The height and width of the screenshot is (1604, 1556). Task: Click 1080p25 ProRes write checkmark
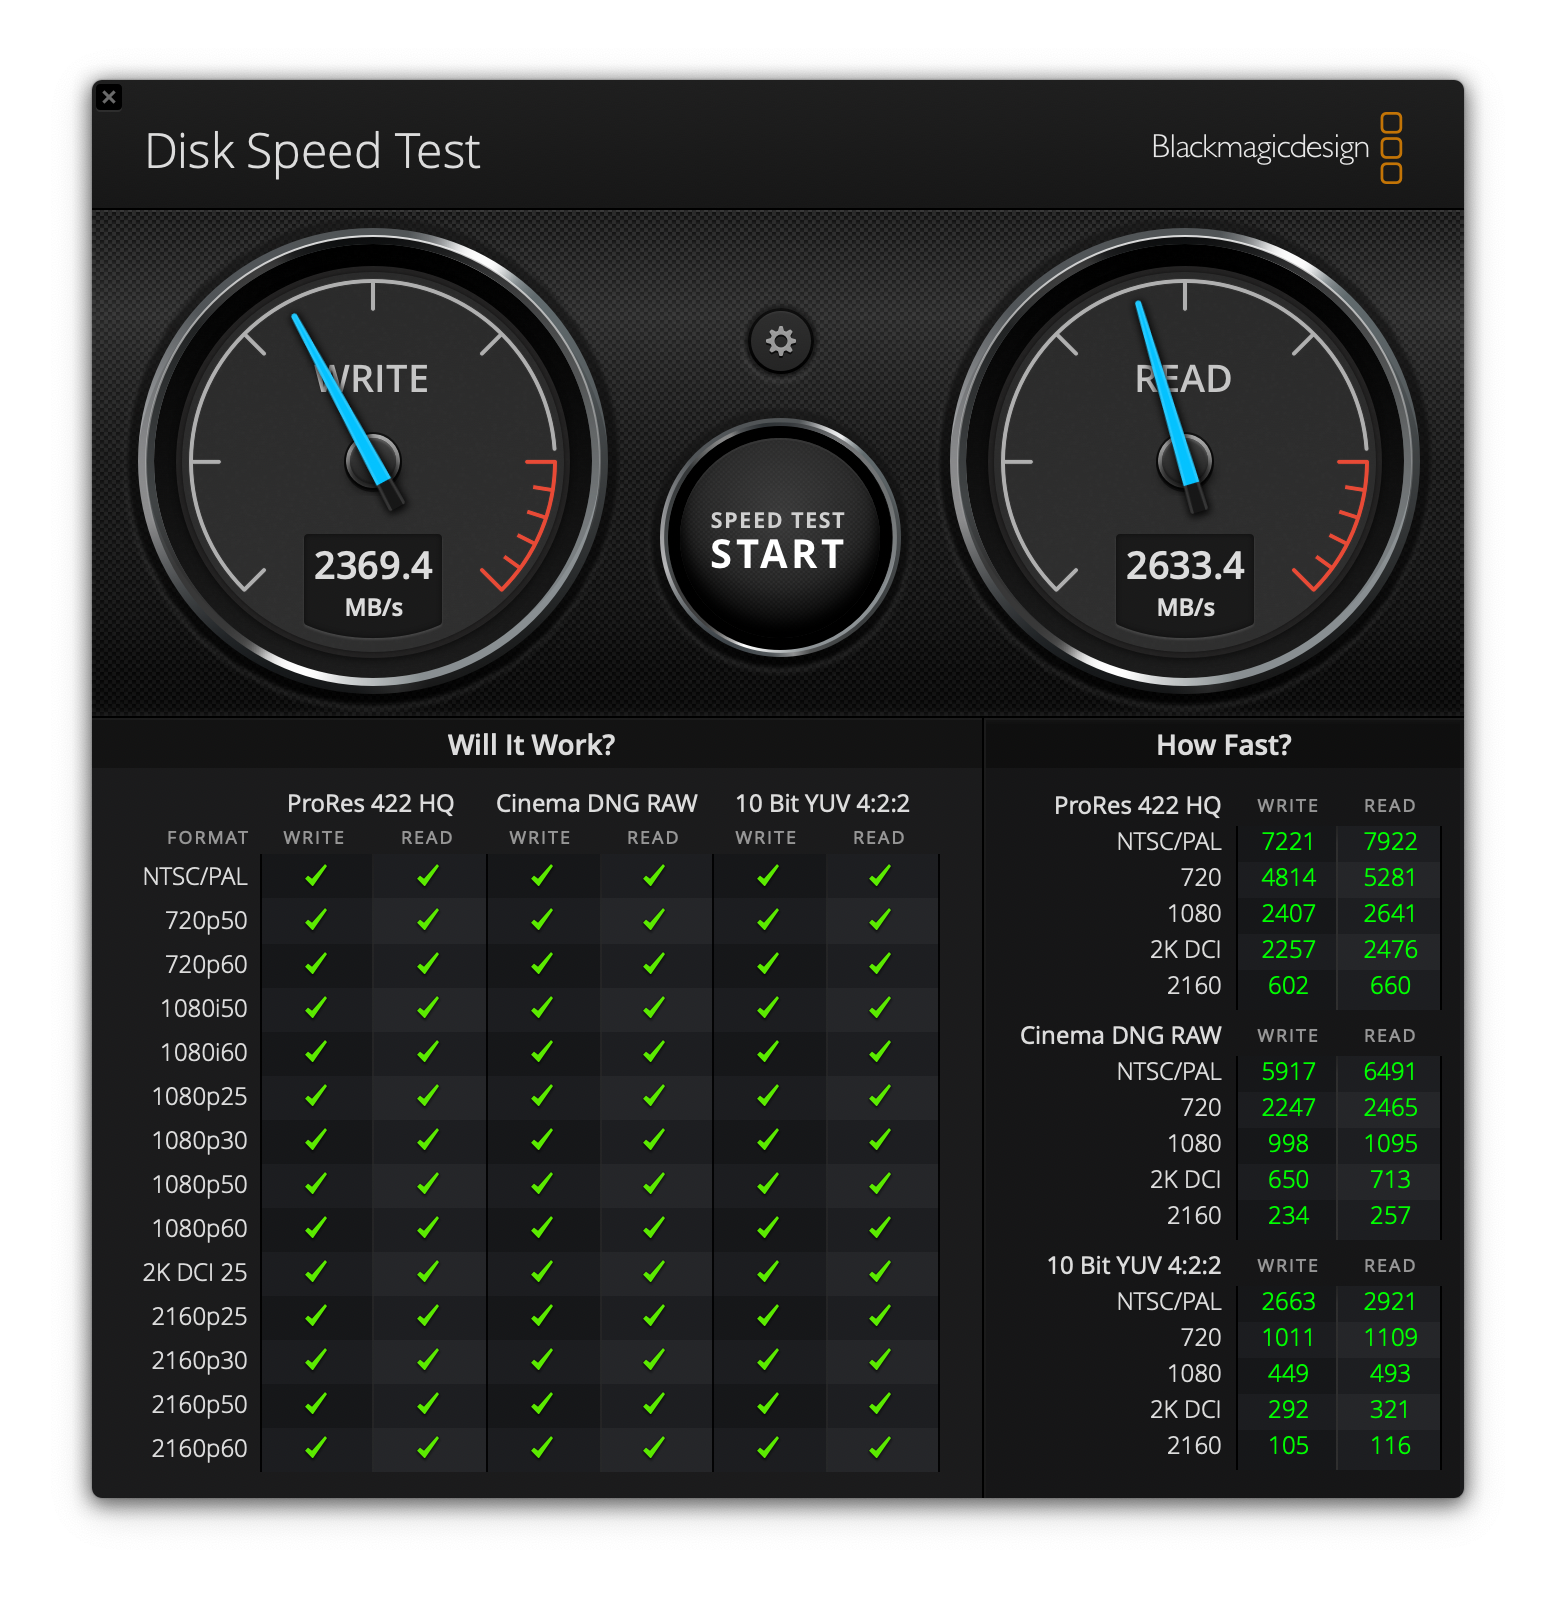pyautogui.click(x=315, y=1096)
